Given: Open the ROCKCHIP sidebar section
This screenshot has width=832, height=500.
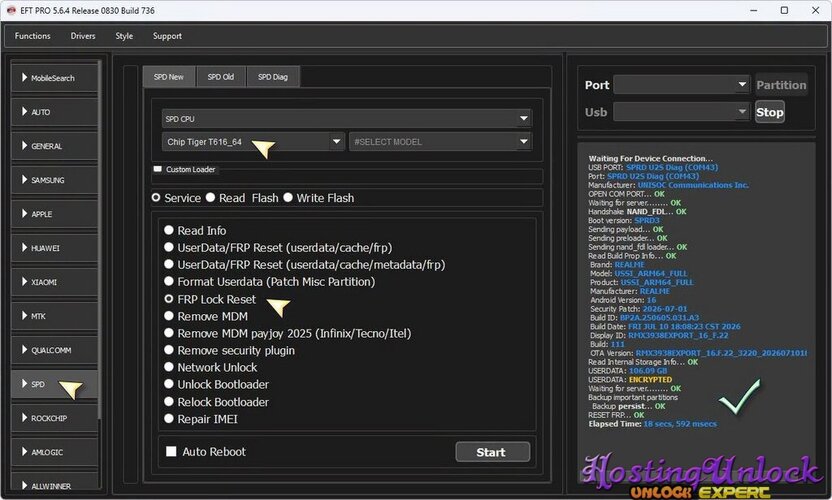Looking at the screenshot, I should pyautogui.click(x=55, y=418).
